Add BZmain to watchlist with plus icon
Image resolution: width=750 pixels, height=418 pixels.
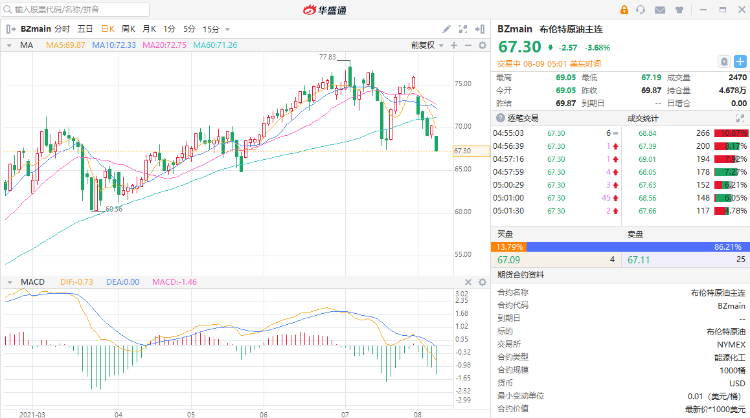pyautogui.click(x=740, y=62)
